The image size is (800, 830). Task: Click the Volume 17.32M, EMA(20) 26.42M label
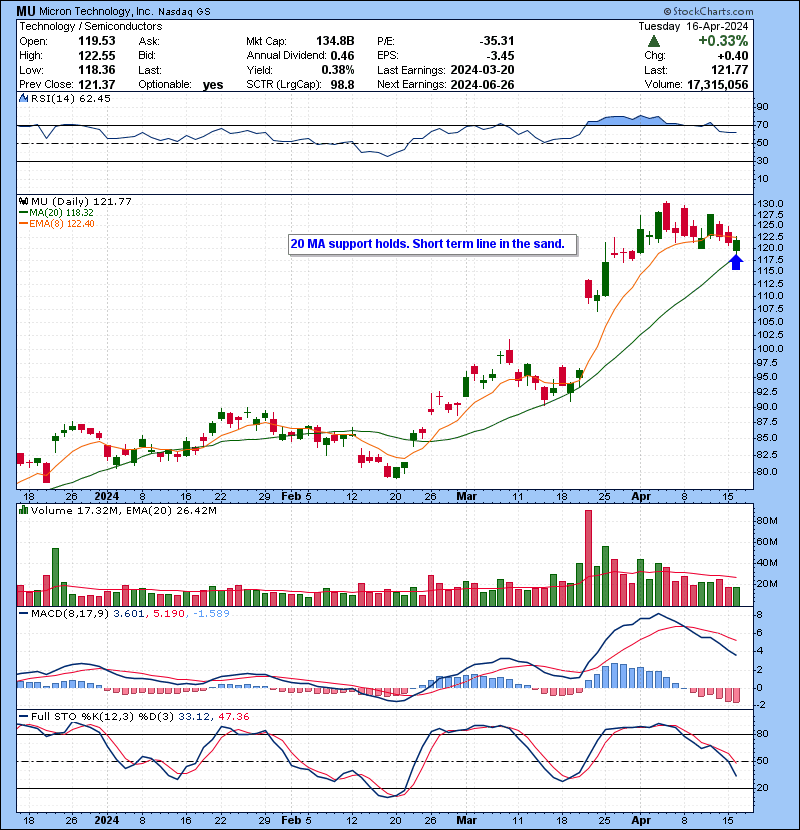[124, 510]
